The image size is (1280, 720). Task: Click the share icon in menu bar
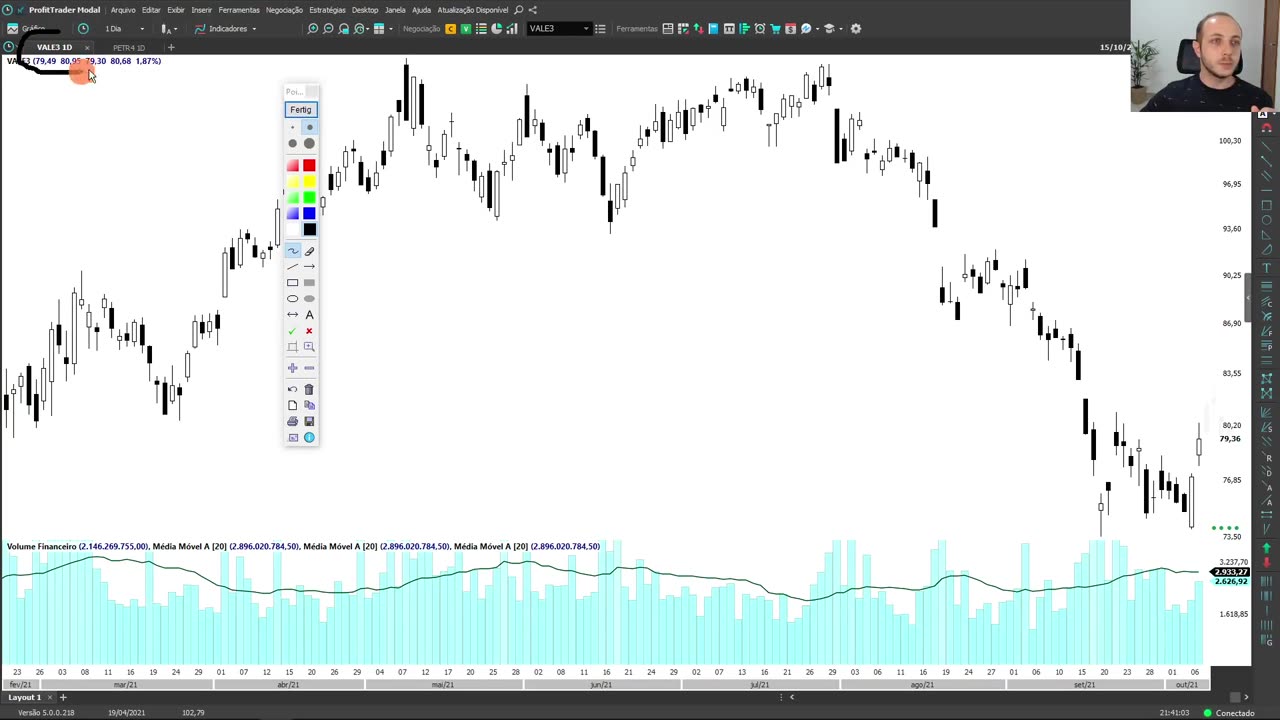tap(532, 10)
